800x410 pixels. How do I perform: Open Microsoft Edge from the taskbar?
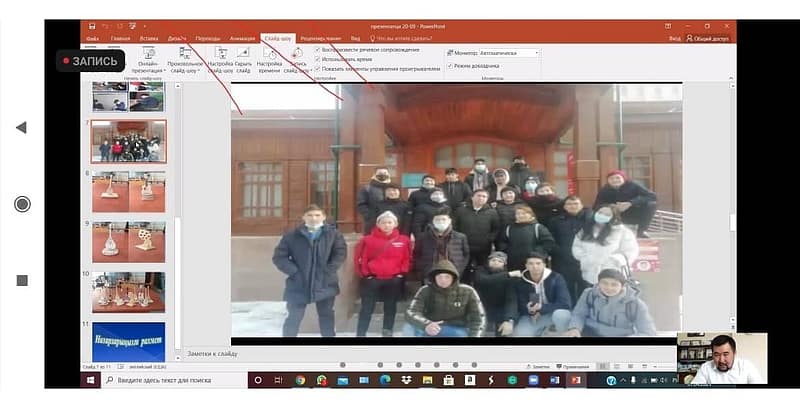coord(385,380)
